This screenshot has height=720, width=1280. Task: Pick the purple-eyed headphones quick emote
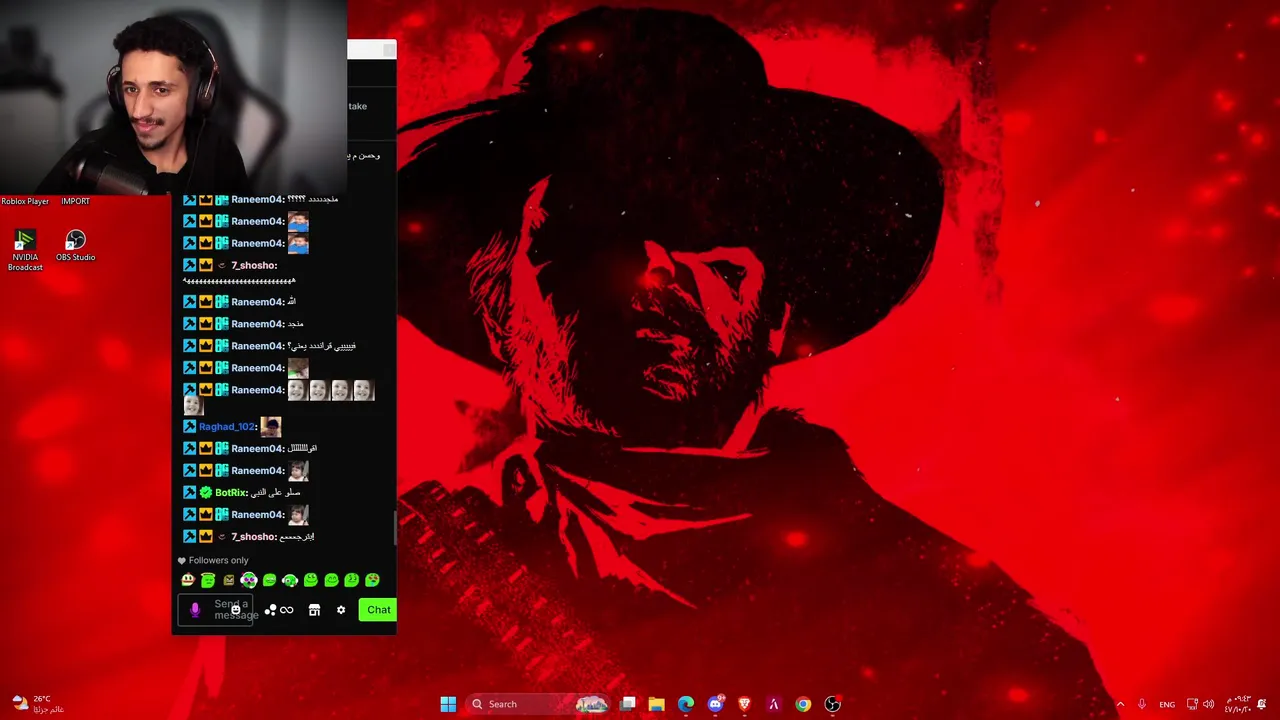click(249, 580)
